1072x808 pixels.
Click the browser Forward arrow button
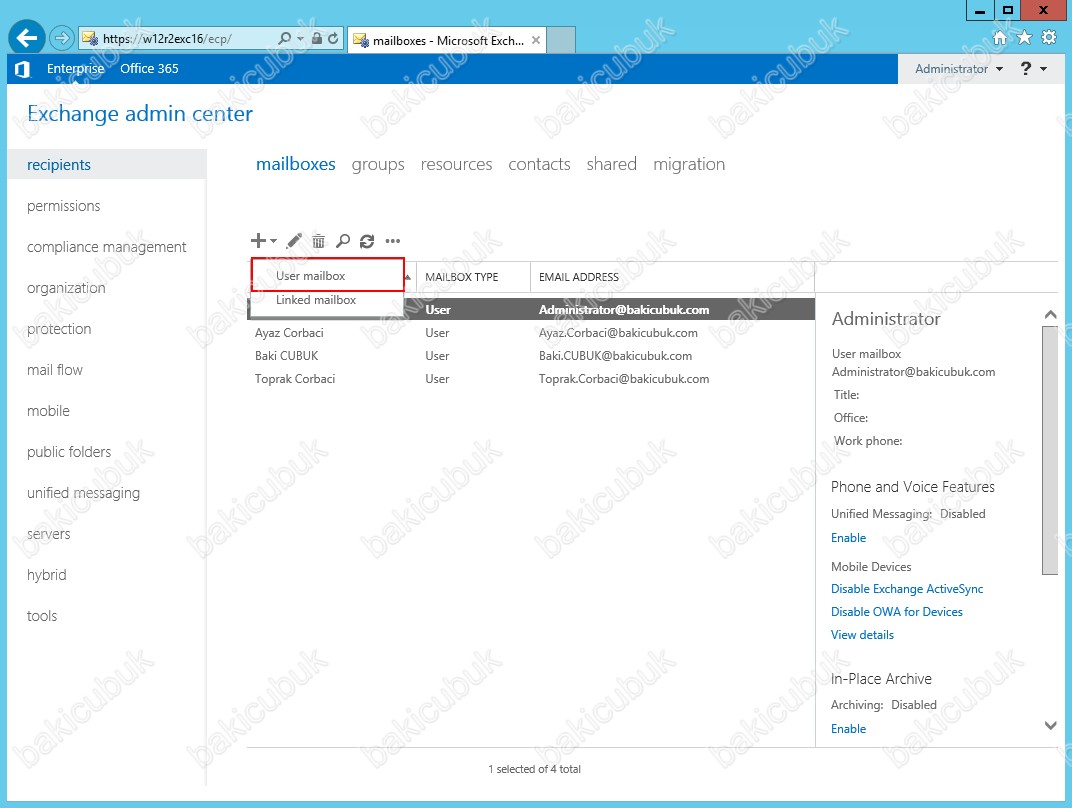62,38
